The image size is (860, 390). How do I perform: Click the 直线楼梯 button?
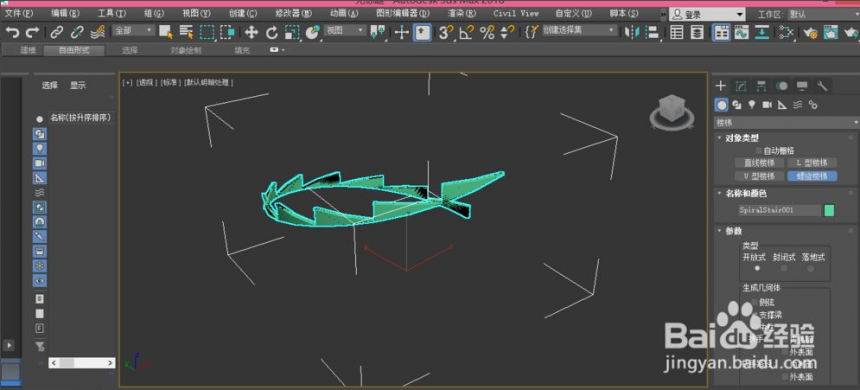(759, 163)
